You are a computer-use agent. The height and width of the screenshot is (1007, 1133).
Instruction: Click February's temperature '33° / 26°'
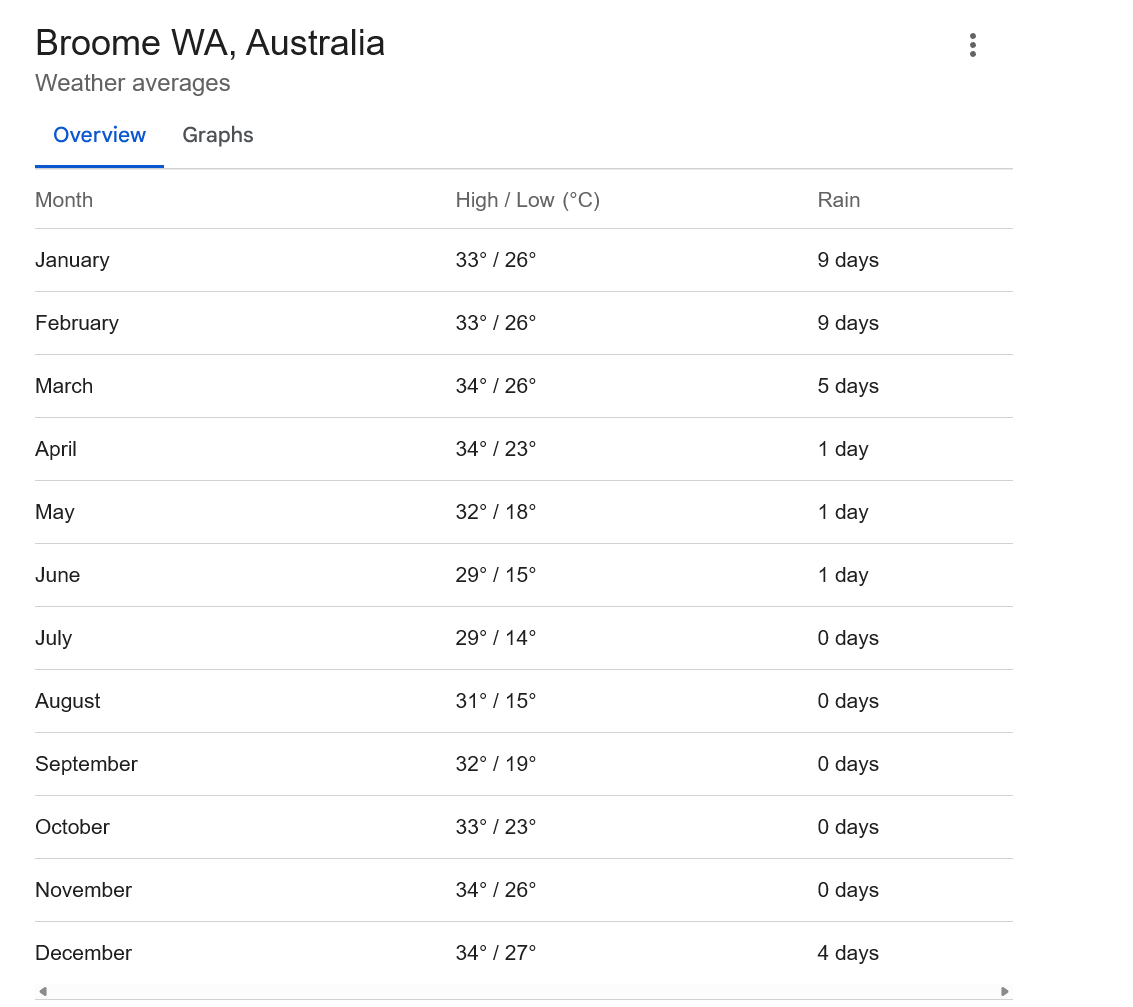click(496, 323)
